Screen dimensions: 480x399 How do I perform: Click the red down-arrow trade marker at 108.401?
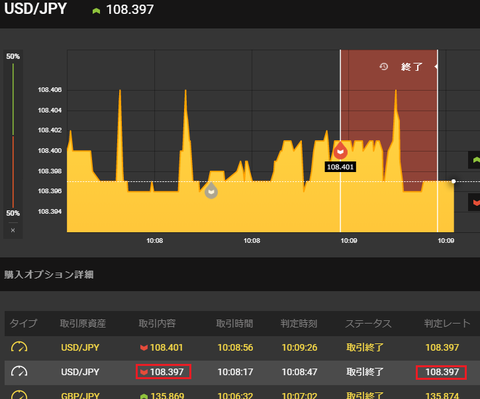(340, 151)
